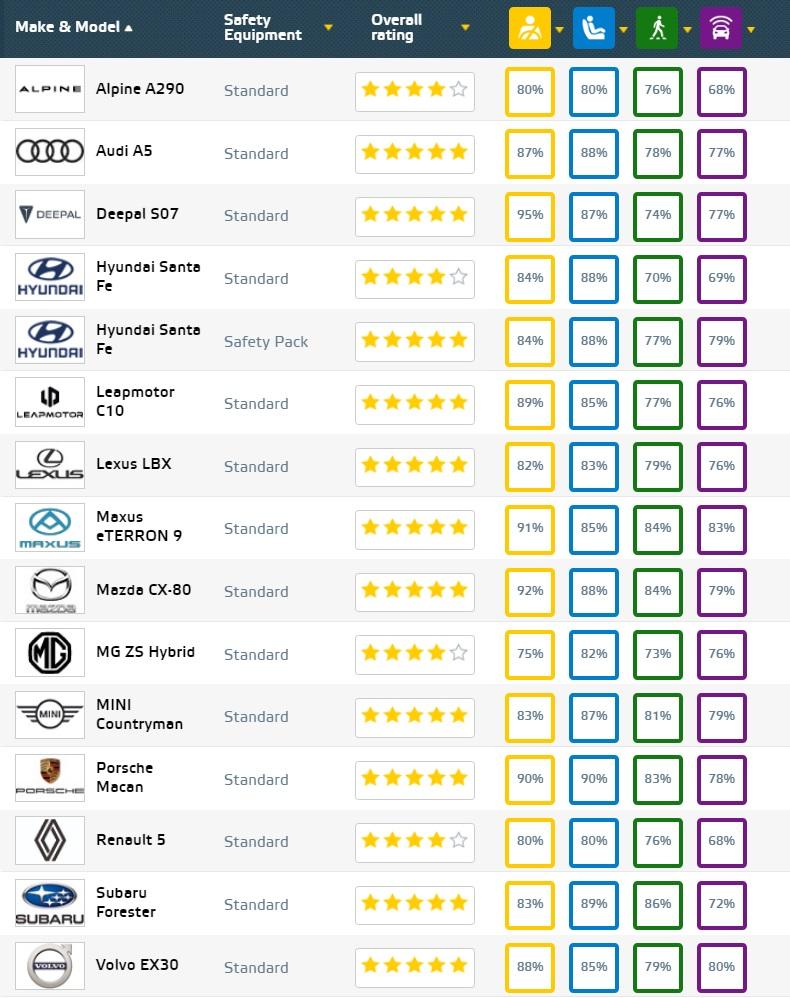This screenshot has height=998, width=790.
Task: Open the Subaru logo thumbnail
Action: (x=50, y=903)
